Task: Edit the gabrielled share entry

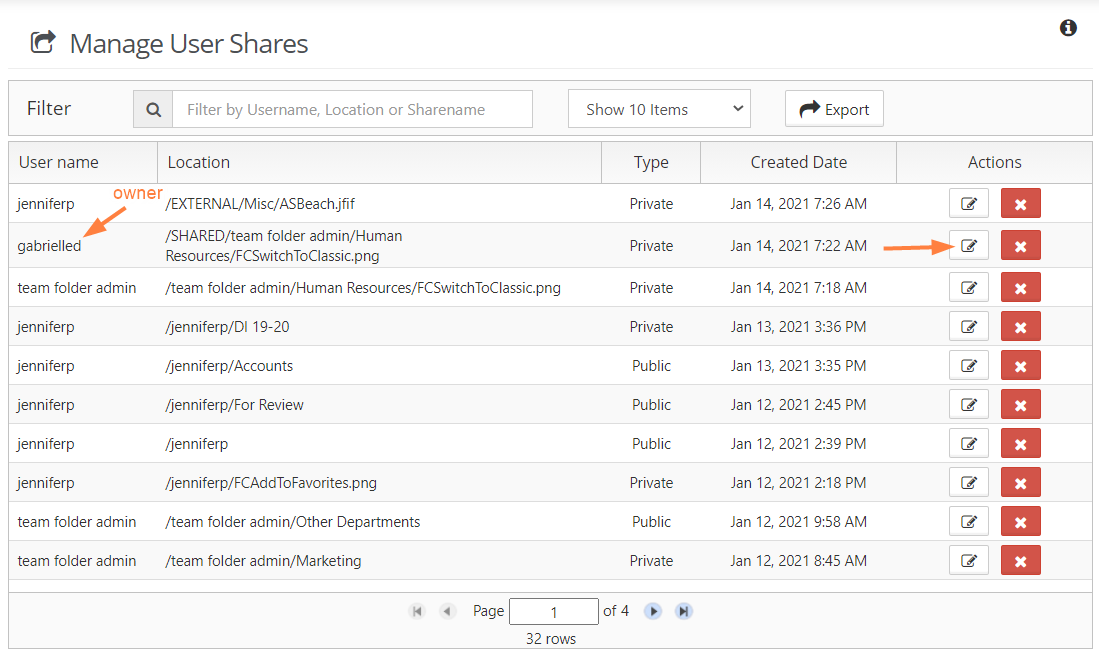Action: pos(968,245)
